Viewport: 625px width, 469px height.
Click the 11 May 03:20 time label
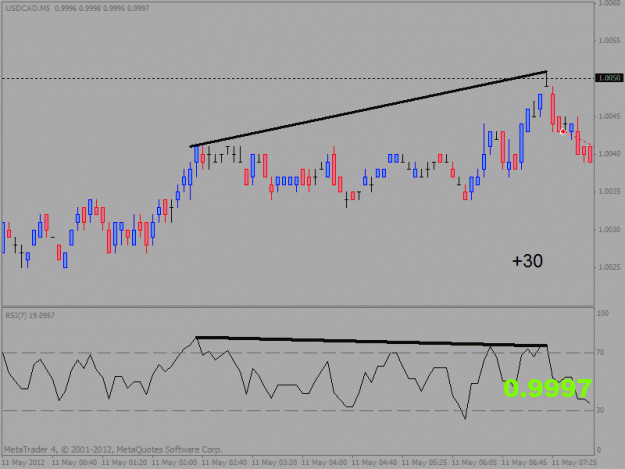click(x=274, y=463)
